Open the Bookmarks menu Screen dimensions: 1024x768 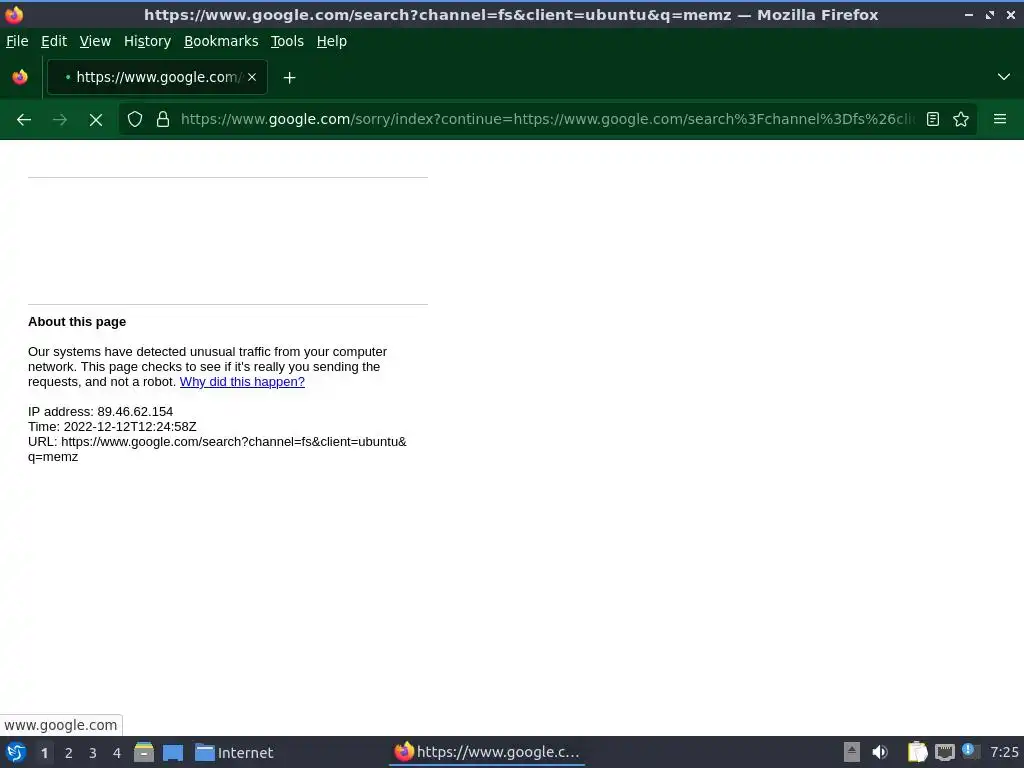(x=221, y=41)
